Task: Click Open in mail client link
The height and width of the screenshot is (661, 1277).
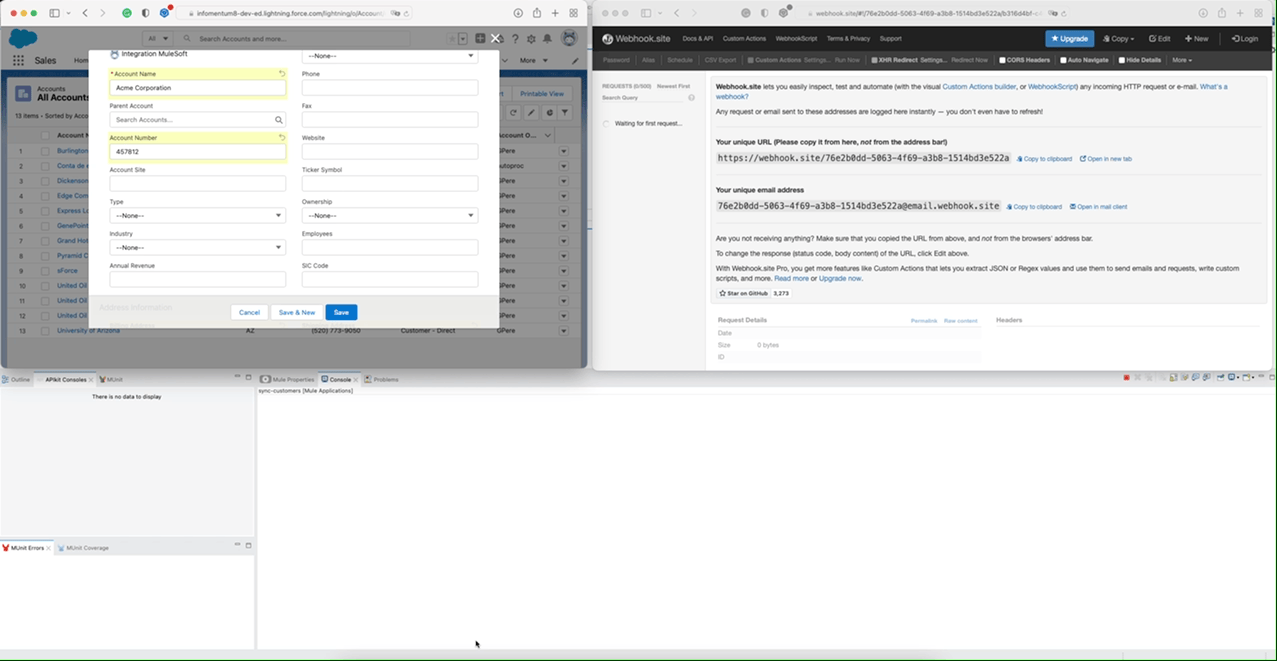Action: pos(1098,207)
